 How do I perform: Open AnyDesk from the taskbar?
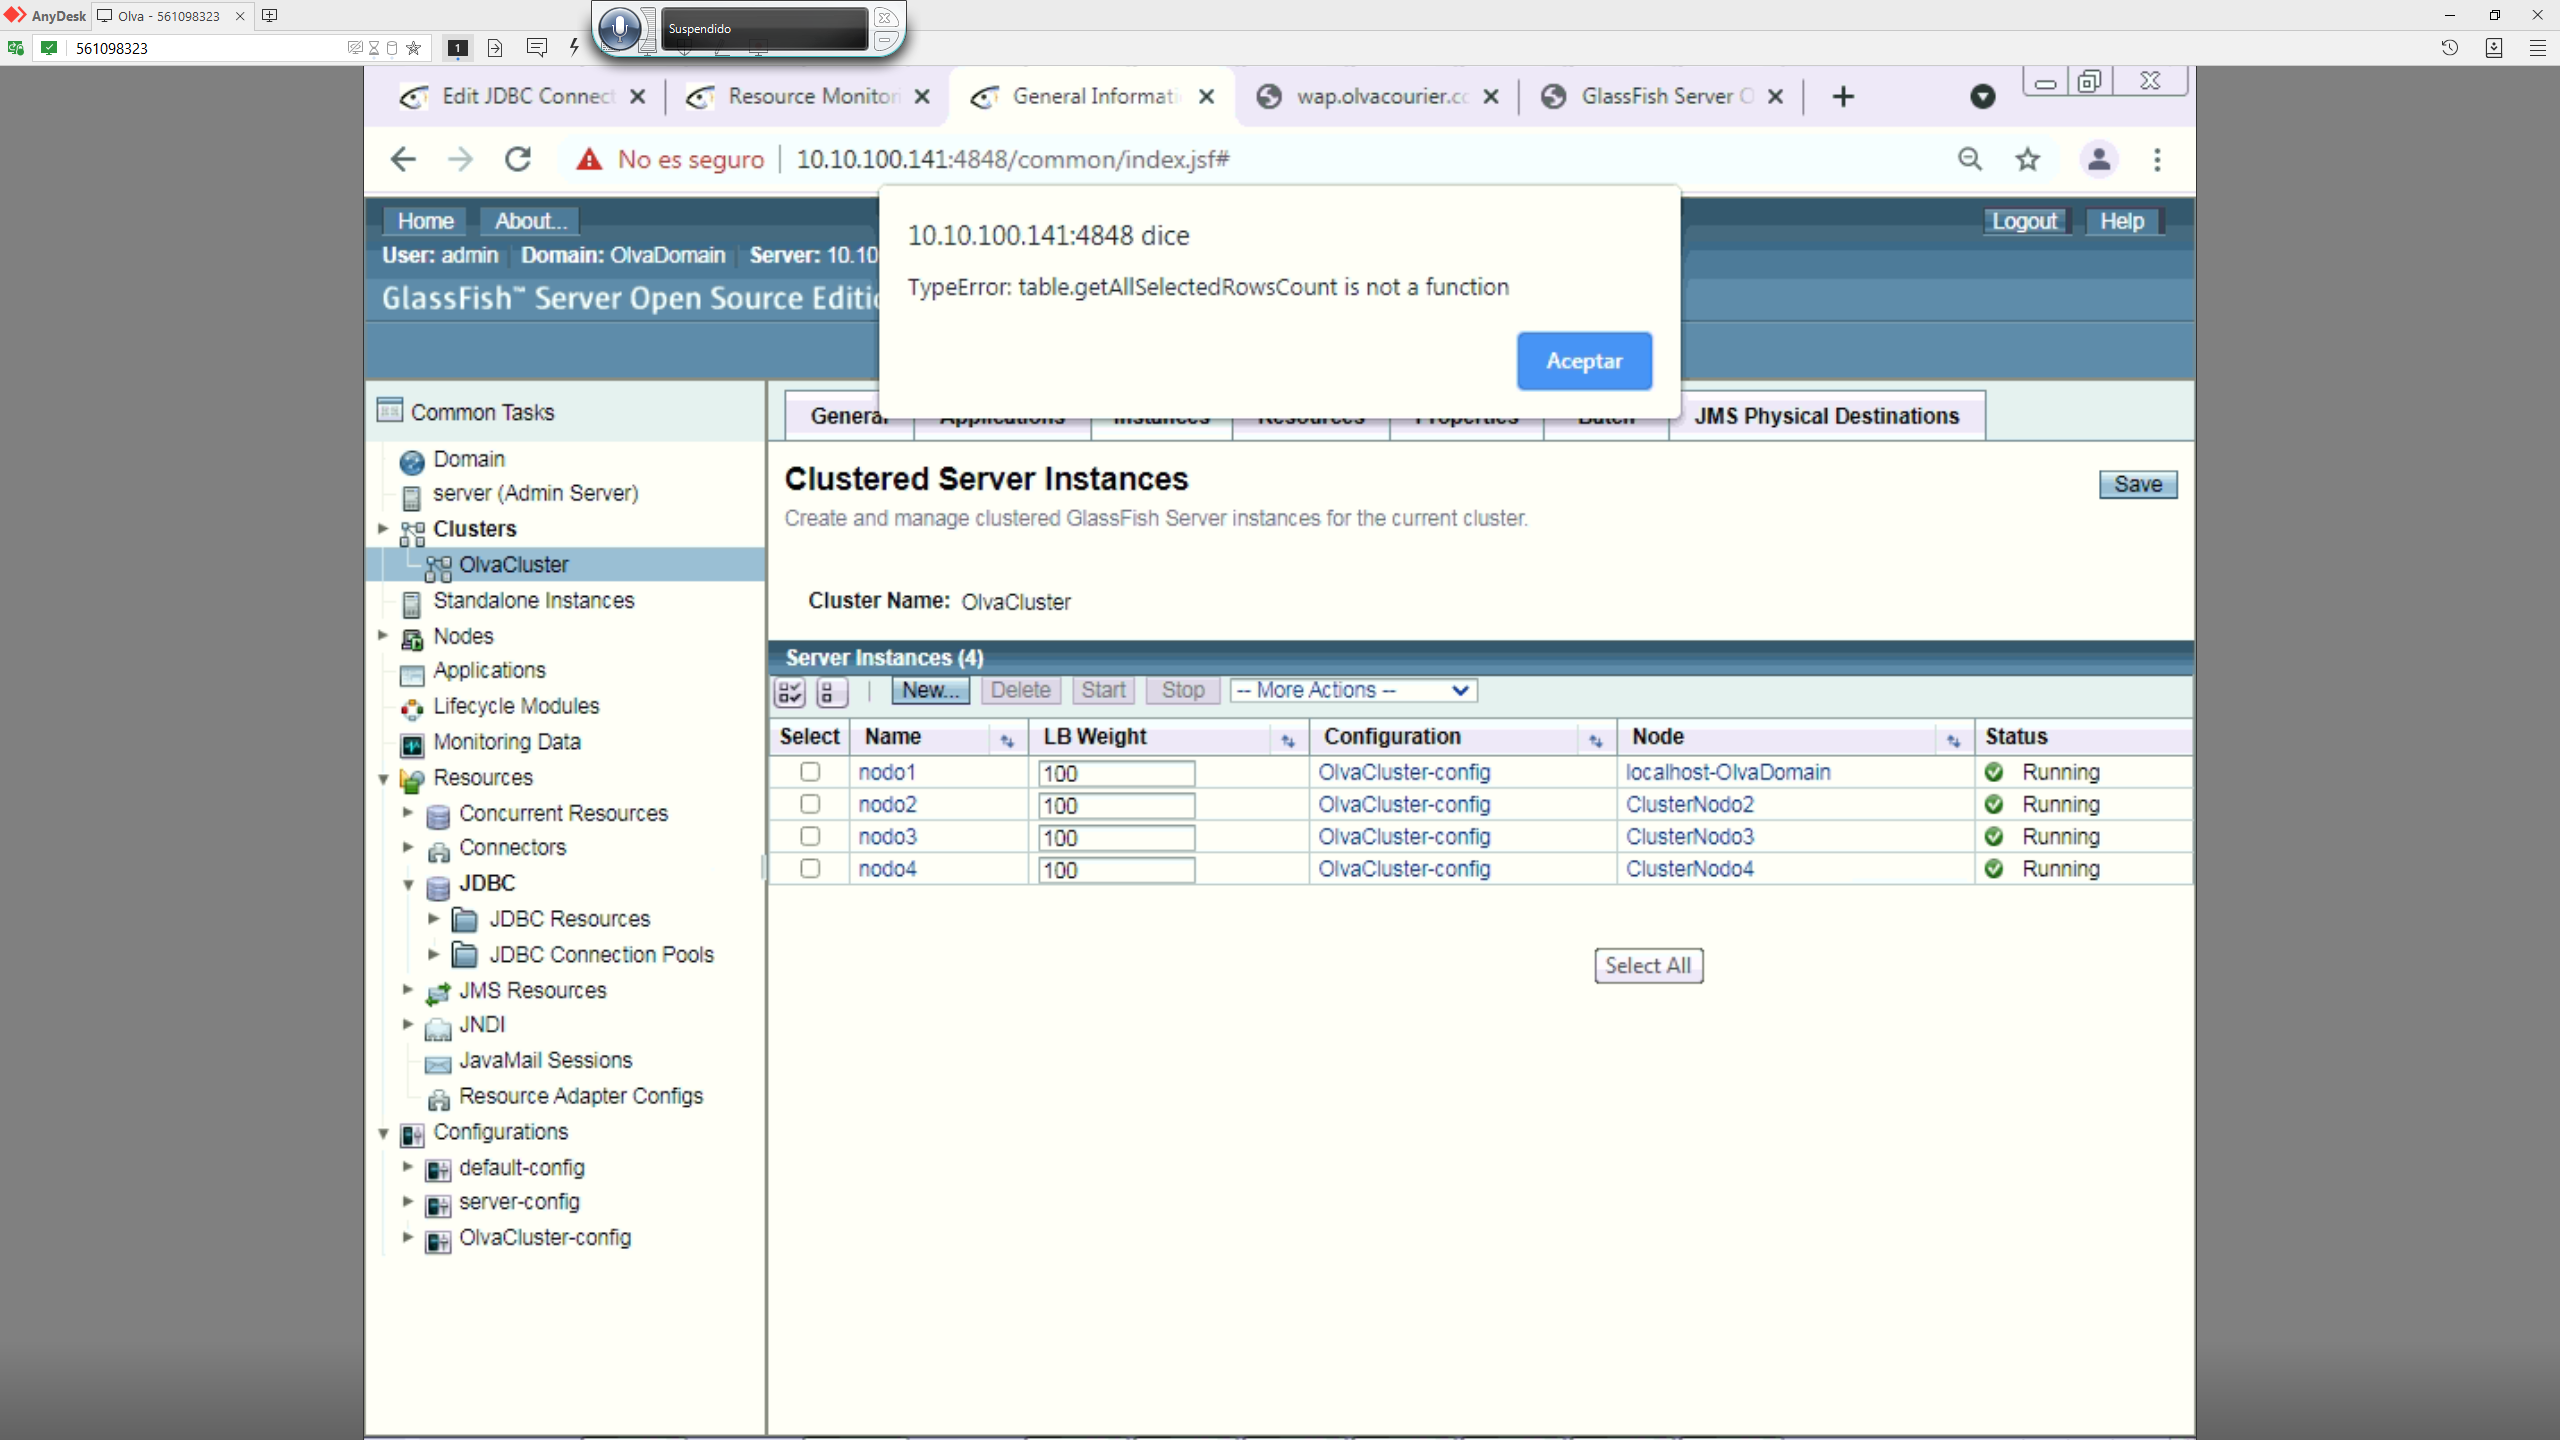pyautogui.click(x=44, y=16)
